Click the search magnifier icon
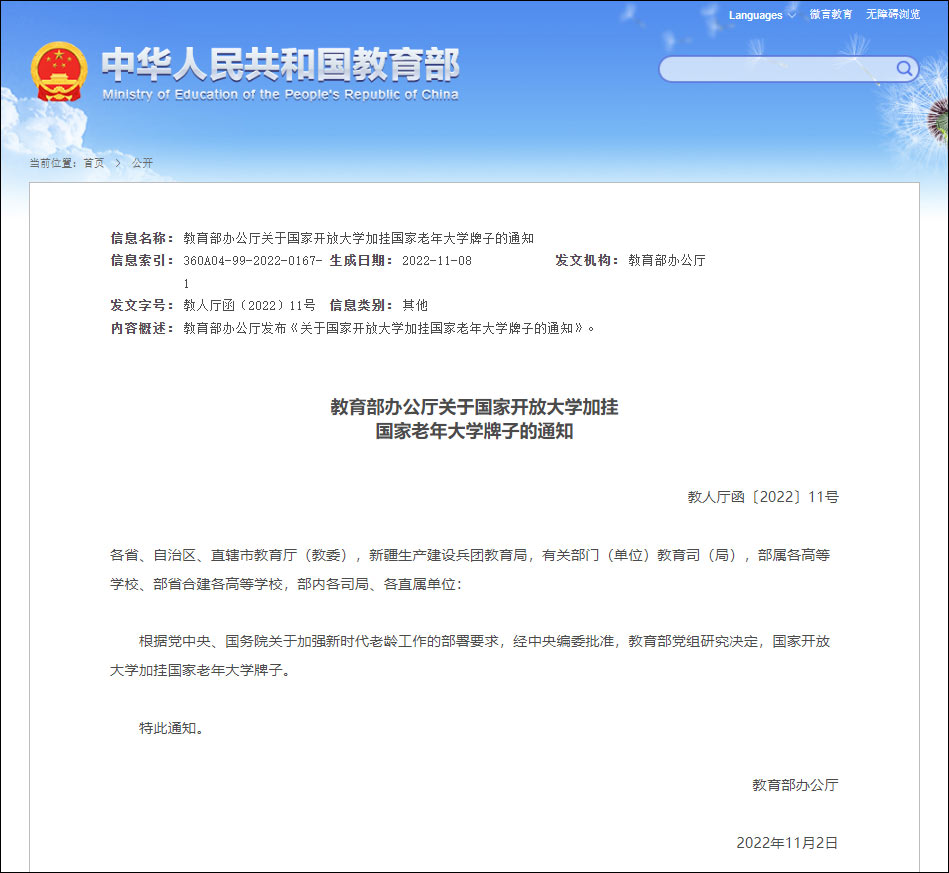The image size is (949, 873). [x=904, y=68]
